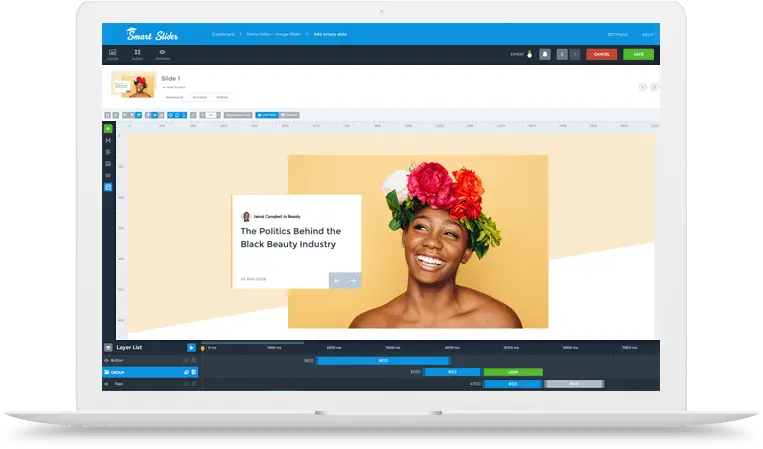The height and width of the screenshot is (449, 763).
Task: Expand the Layer List panel
Action: (108, 348)
